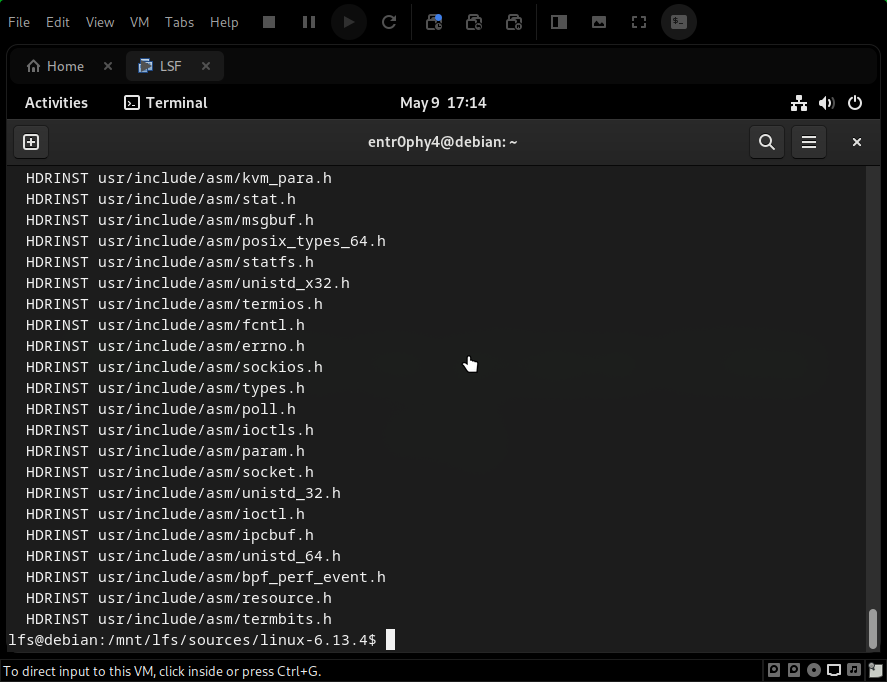This screenshot has height=682, width=887.
Task: Restart the guest operating system
Action: 389,21
